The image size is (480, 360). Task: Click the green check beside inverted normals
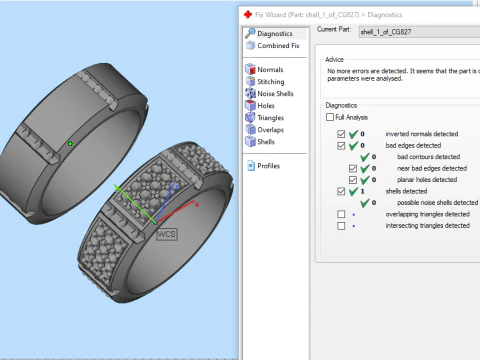tap(353, 134)
